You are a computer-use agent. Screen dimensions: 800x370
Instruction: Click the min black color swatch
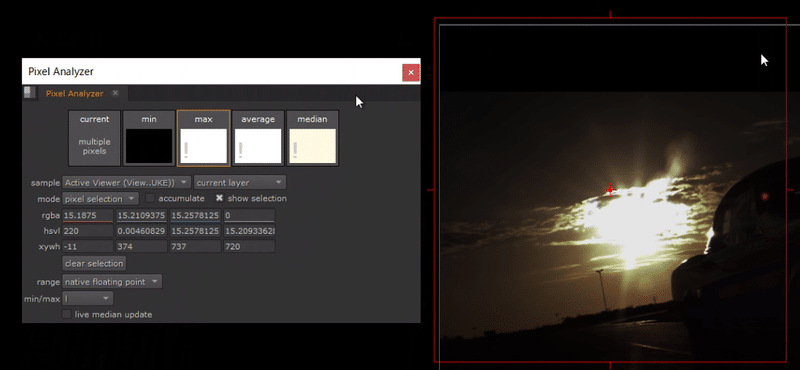(x=149, y=146)
